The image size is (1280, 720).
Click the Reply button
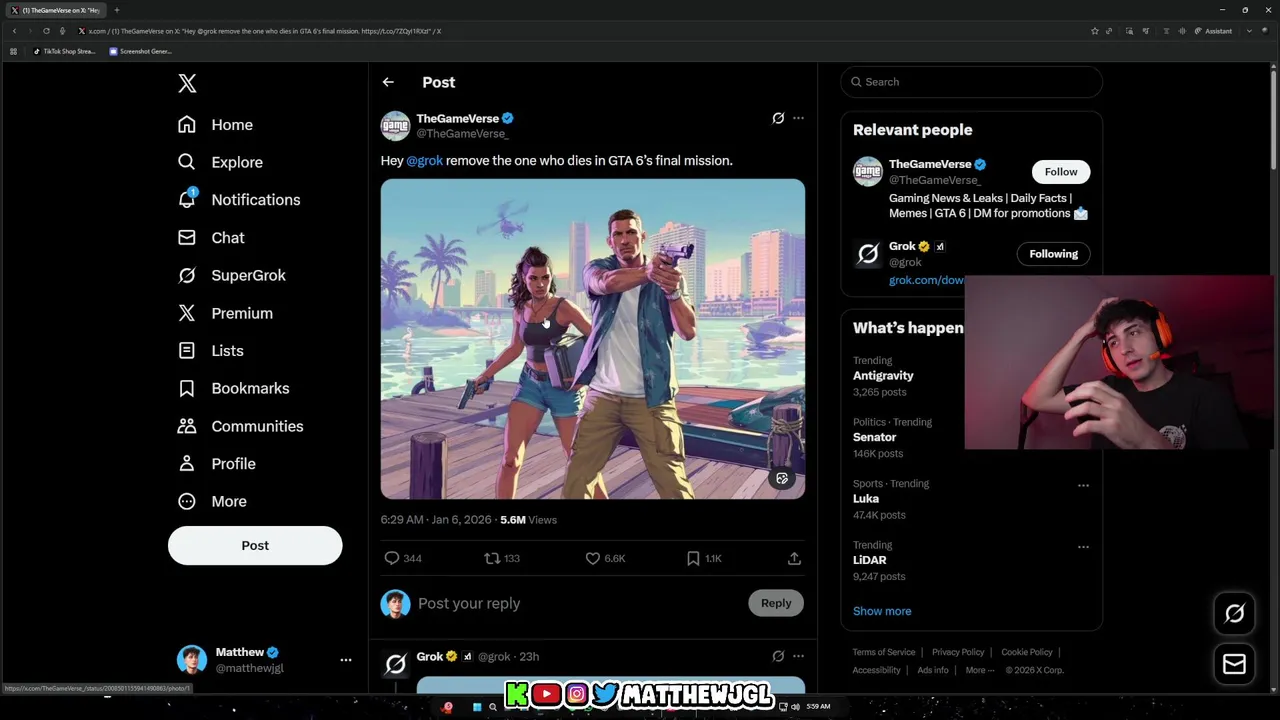(x=776, y=603)
